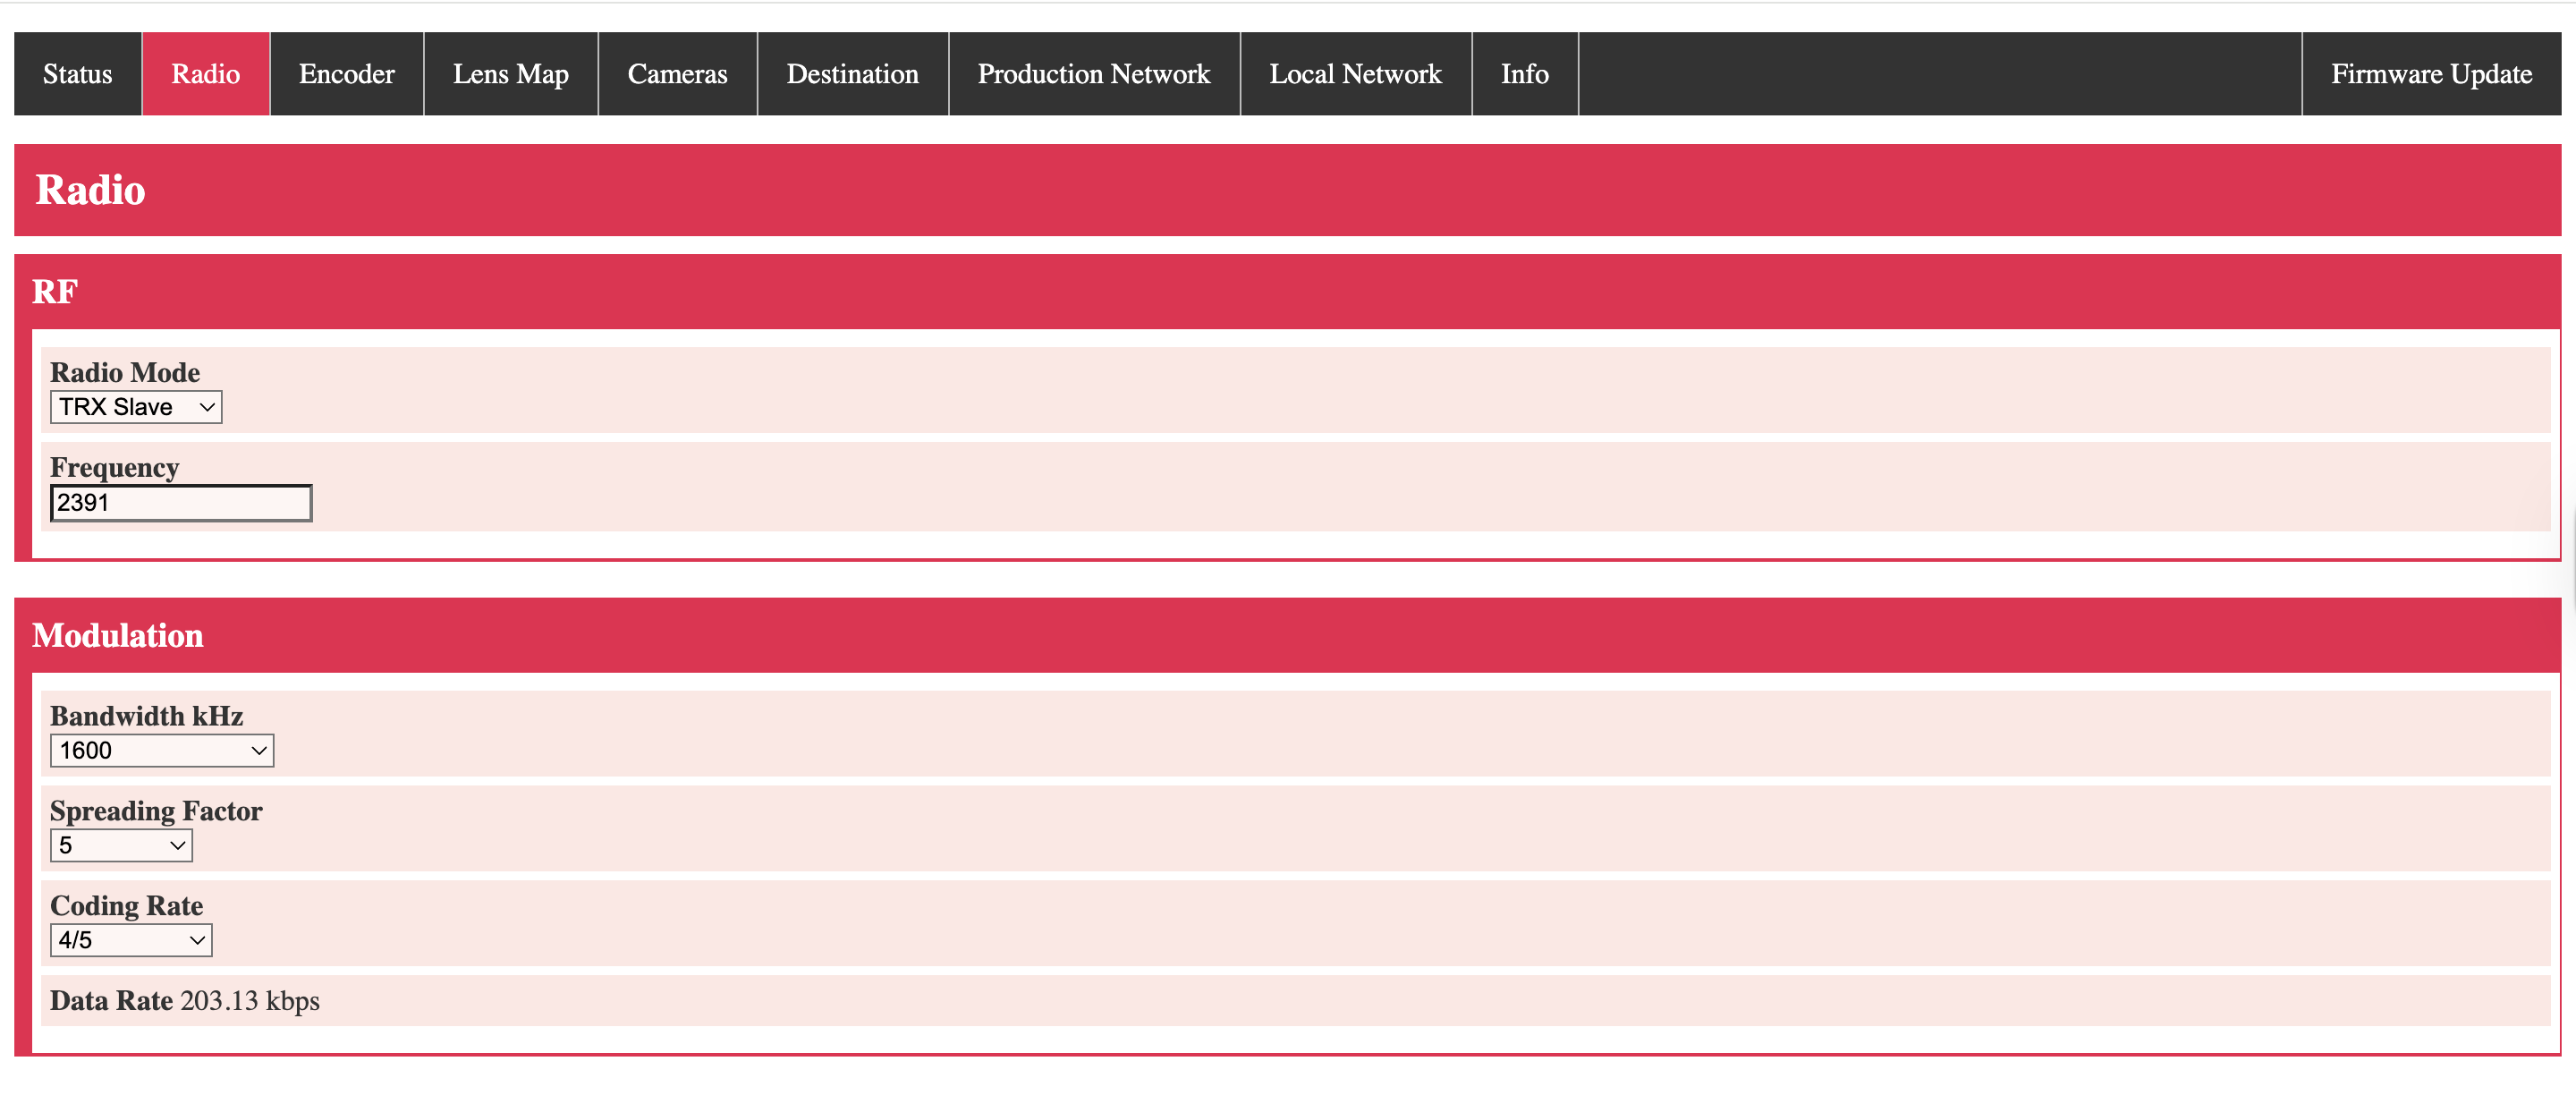2576x1095 pixels.
Task: Select the Radio tab
Action: (x=205, y=74)
